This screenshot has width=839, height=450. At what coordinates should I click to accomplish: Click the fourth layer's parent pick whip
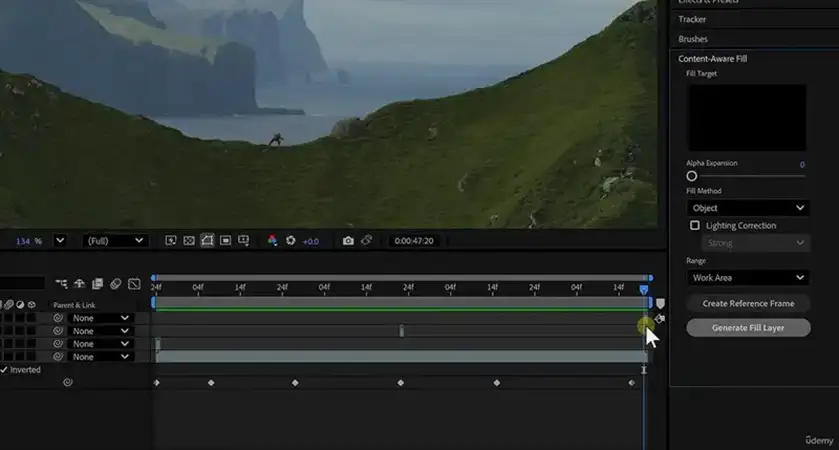click(x=58, y=356)
